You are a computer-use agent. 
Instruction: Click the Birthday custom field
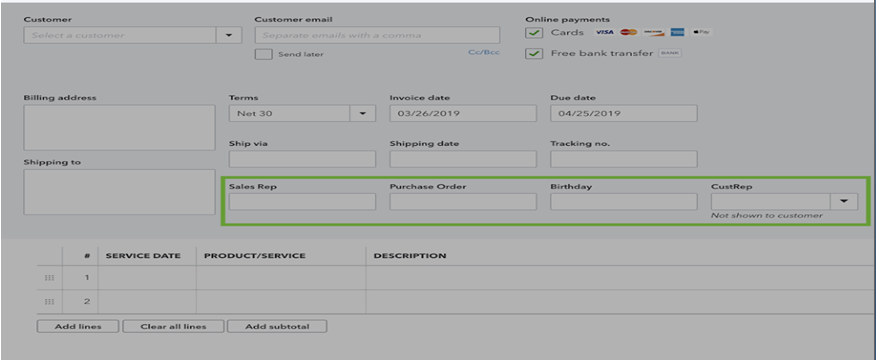(x=624, y=202)
